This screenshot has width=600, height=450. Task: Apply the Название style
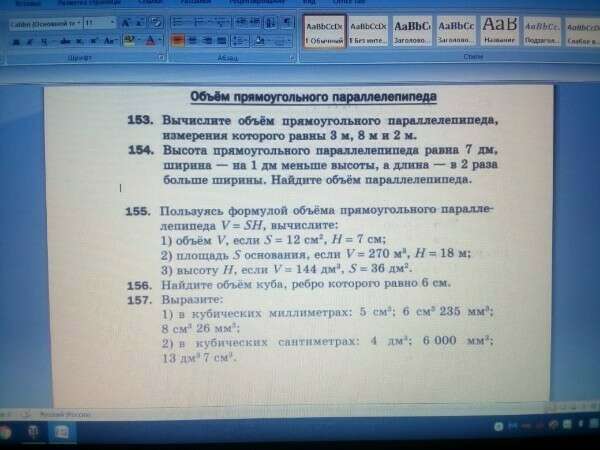(499, 31)
